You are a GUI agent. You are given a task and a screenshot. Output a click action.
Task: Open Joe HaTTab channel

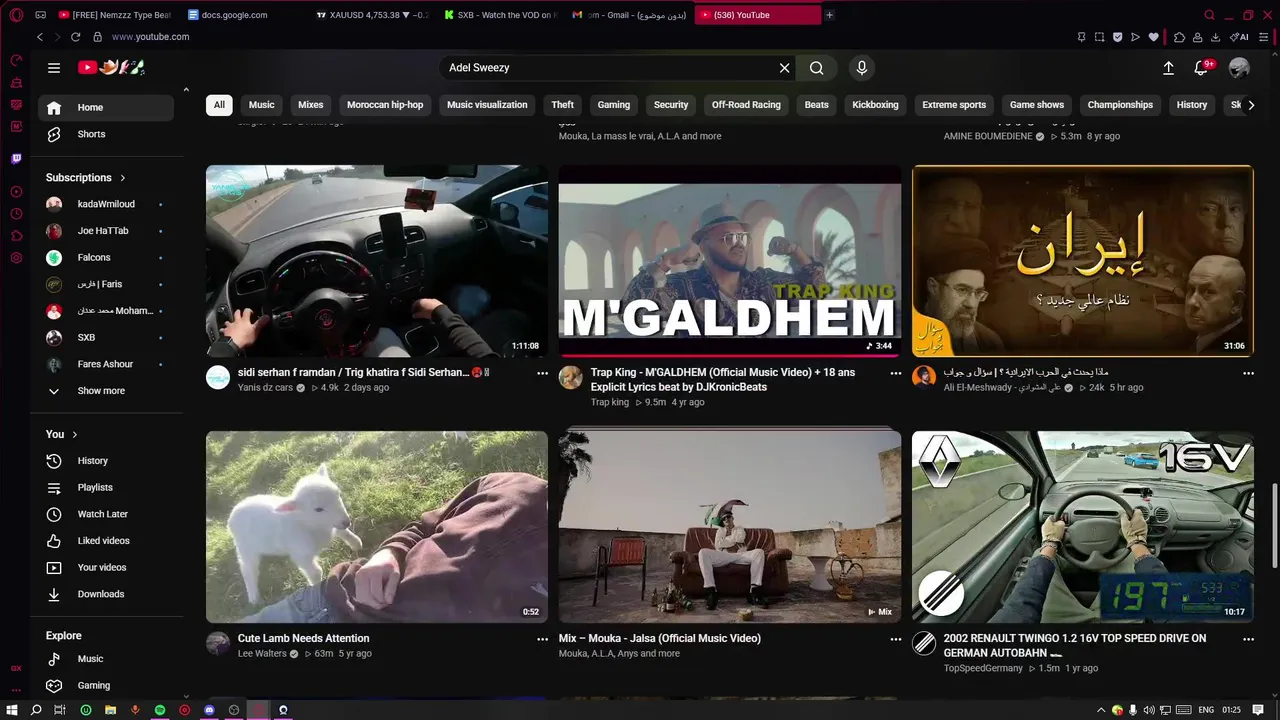tap(106, 231)
